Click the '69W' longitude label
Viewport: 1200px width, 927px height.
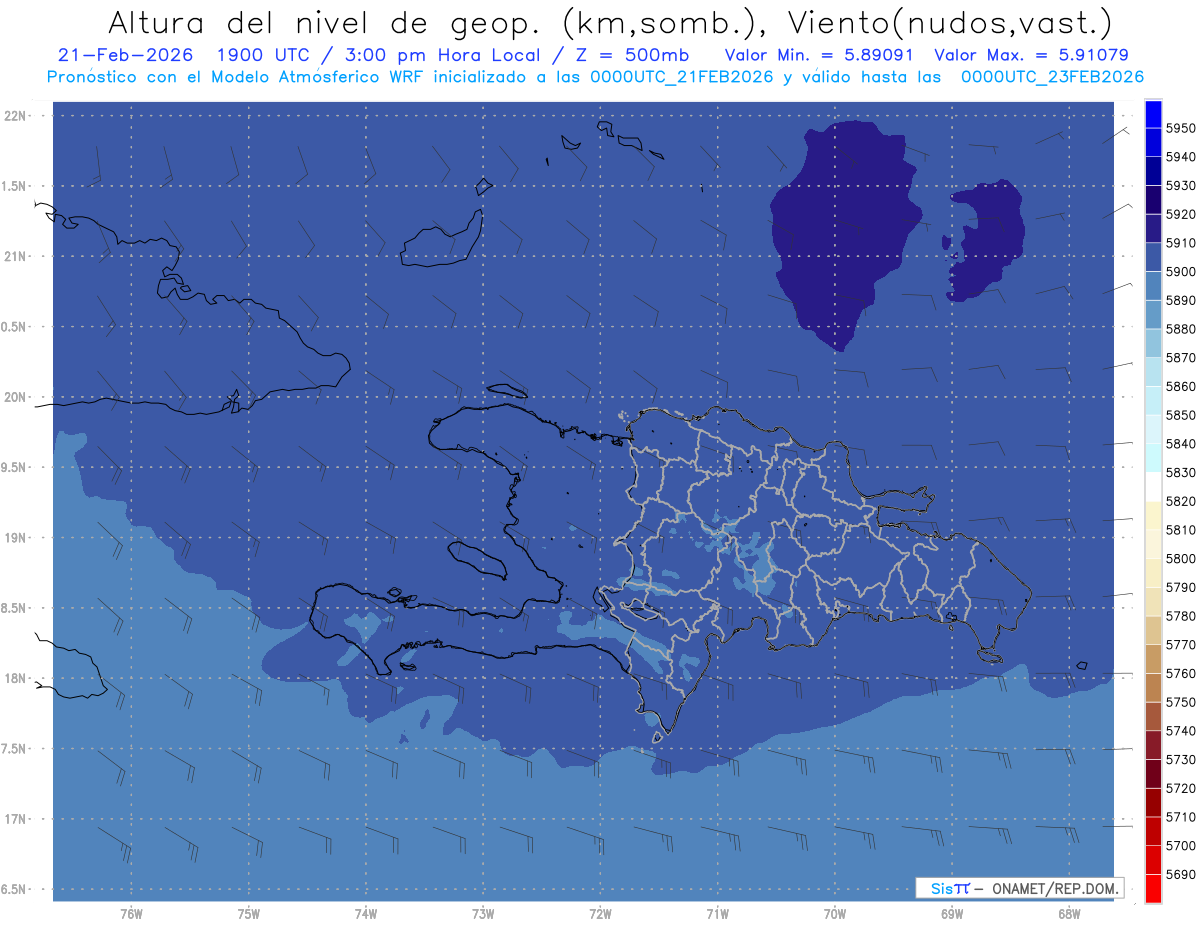pos(952,914)
